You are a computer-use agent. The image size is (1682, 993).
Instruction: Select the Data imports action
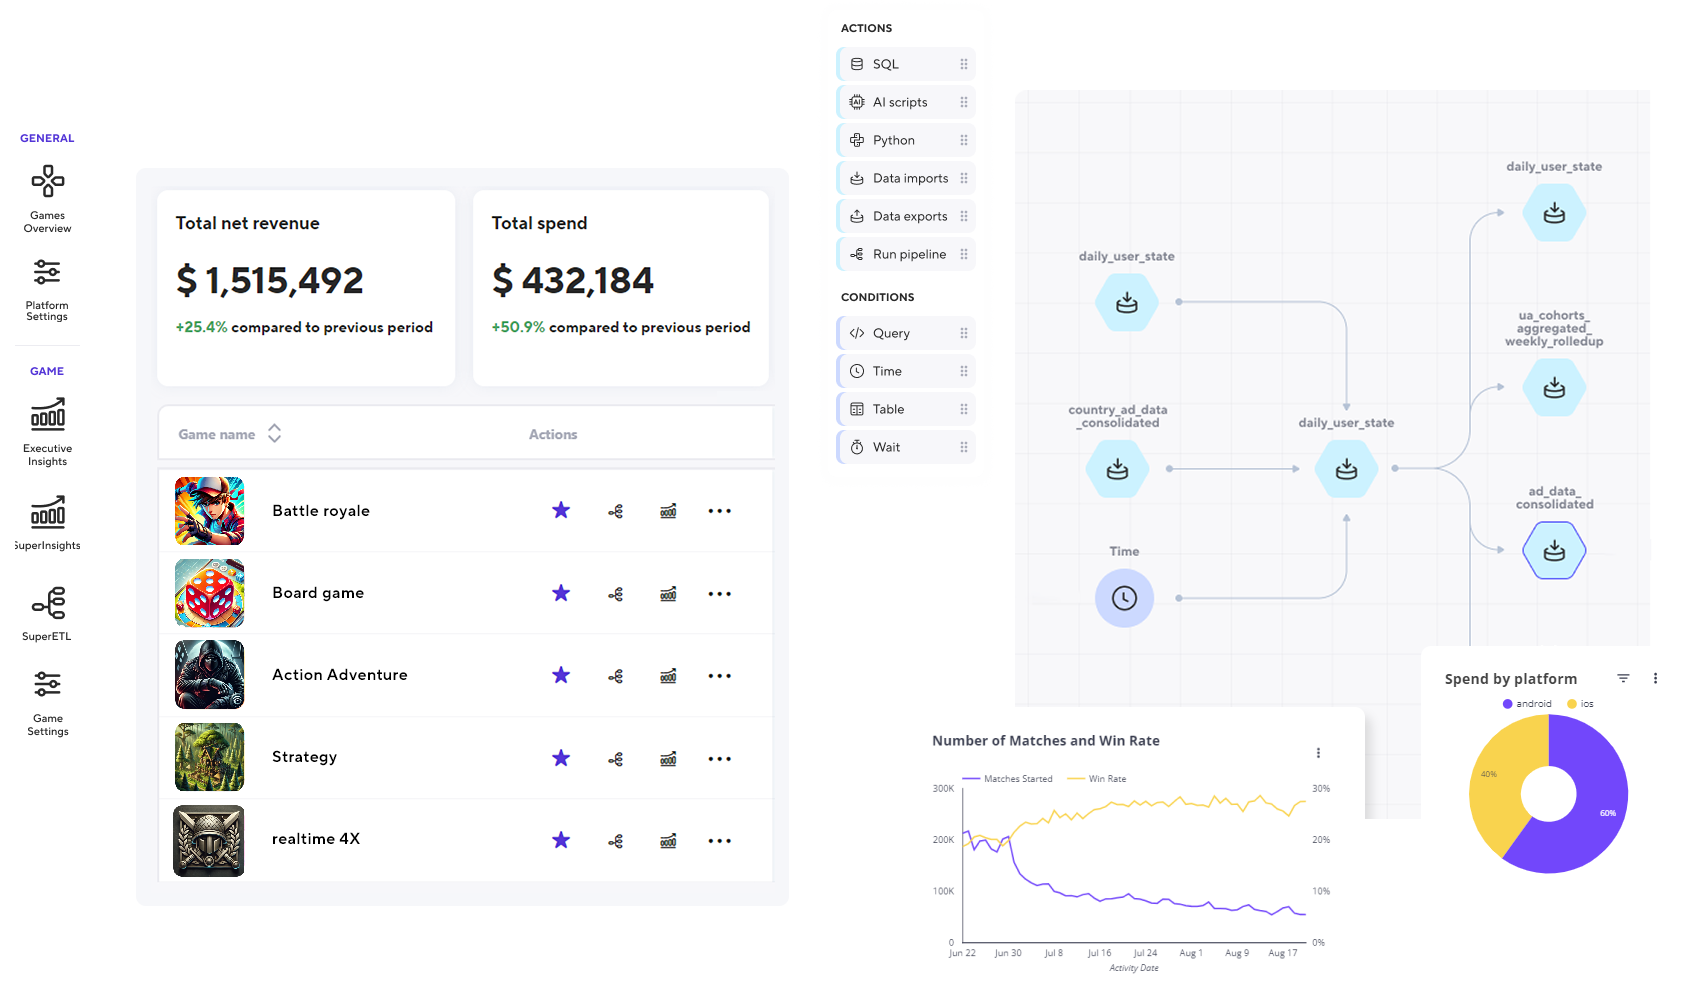click(906, 178)
